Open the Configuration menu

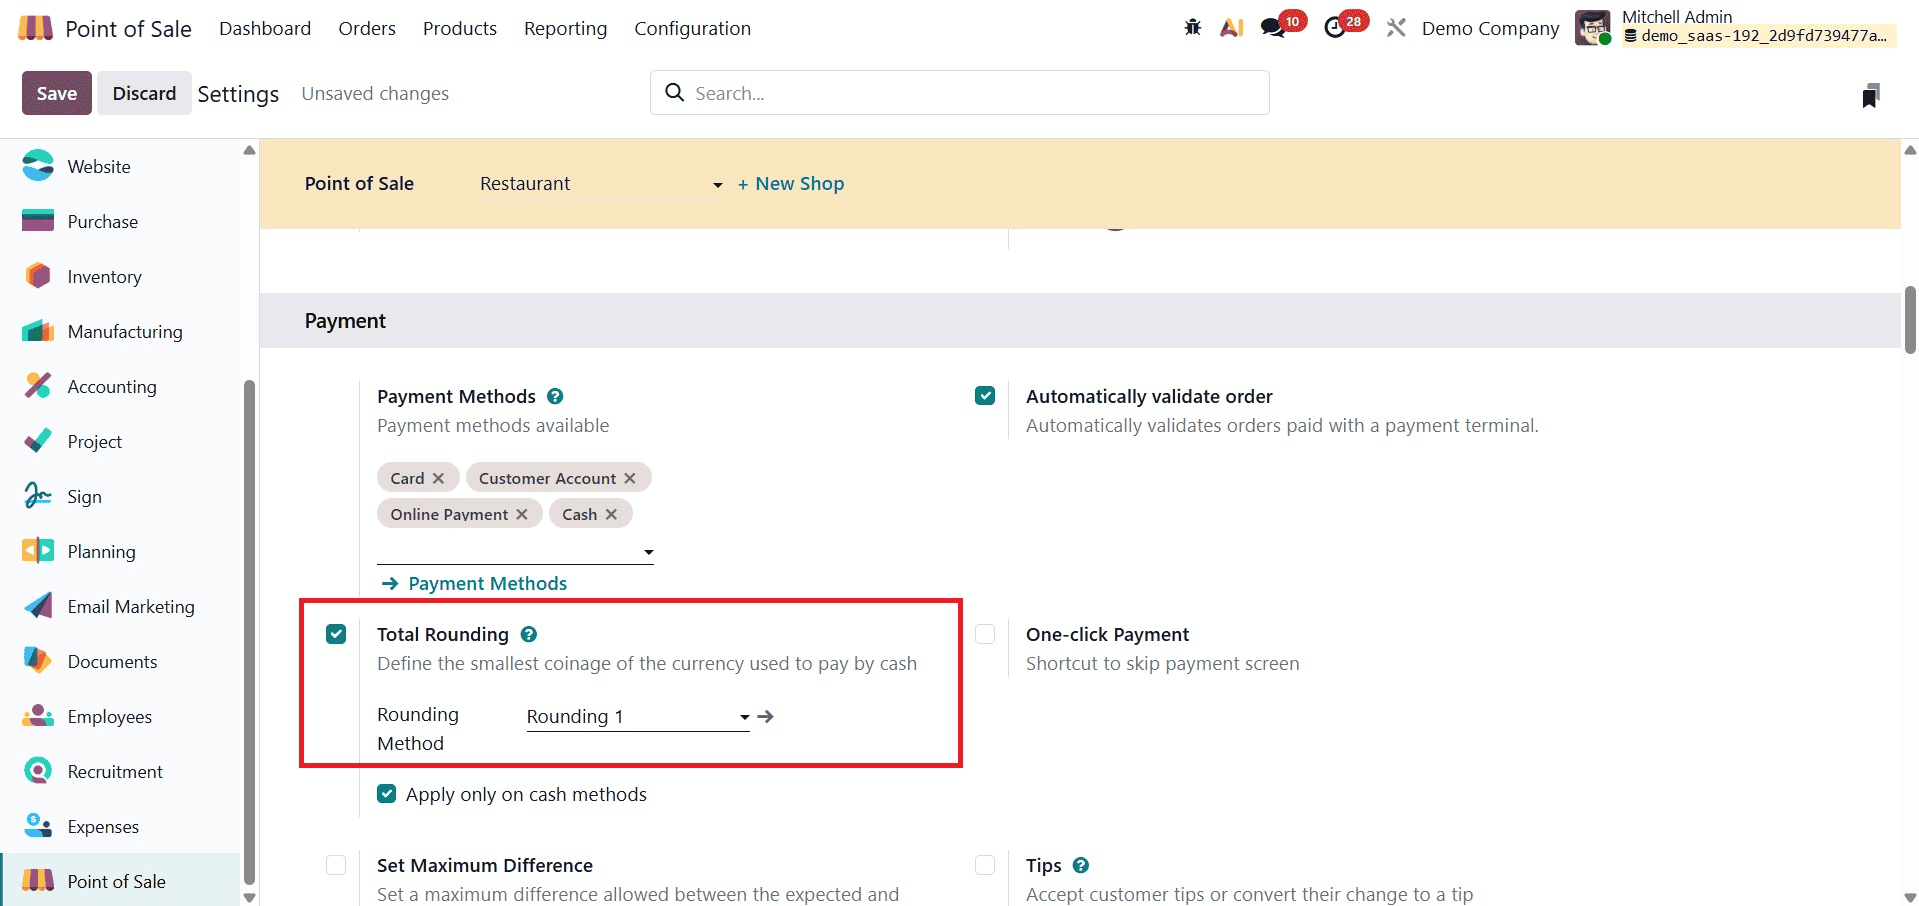point(692,28)
